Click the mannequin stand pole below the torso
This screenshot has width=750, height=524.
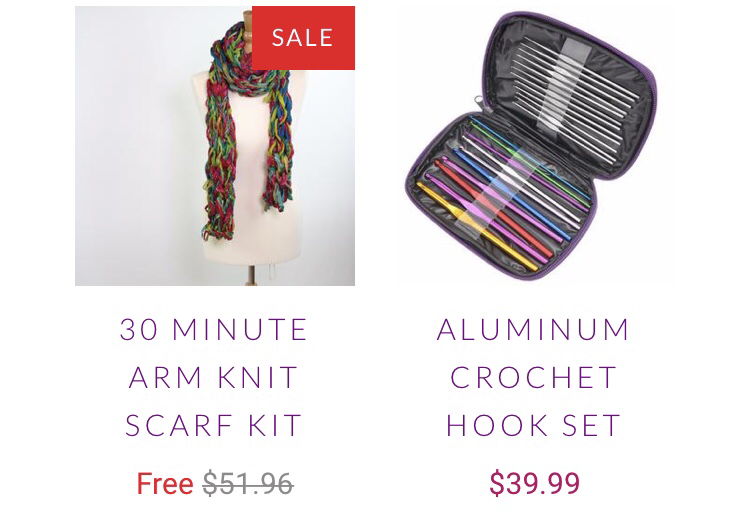coord(251,274)
